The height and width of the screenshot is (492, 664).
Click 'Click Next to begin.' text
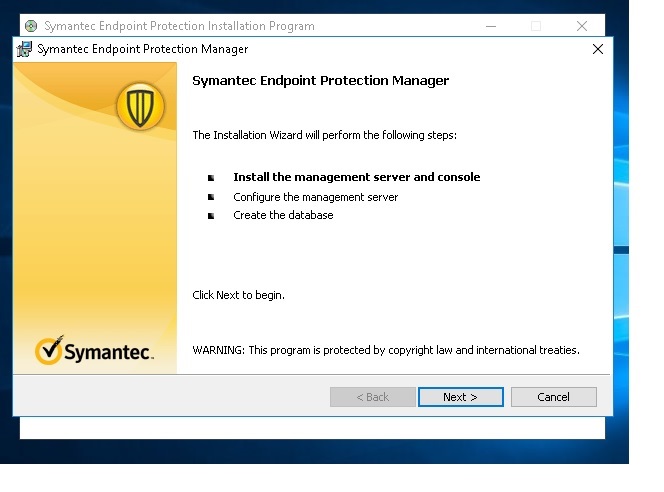(x=238, y=295)
